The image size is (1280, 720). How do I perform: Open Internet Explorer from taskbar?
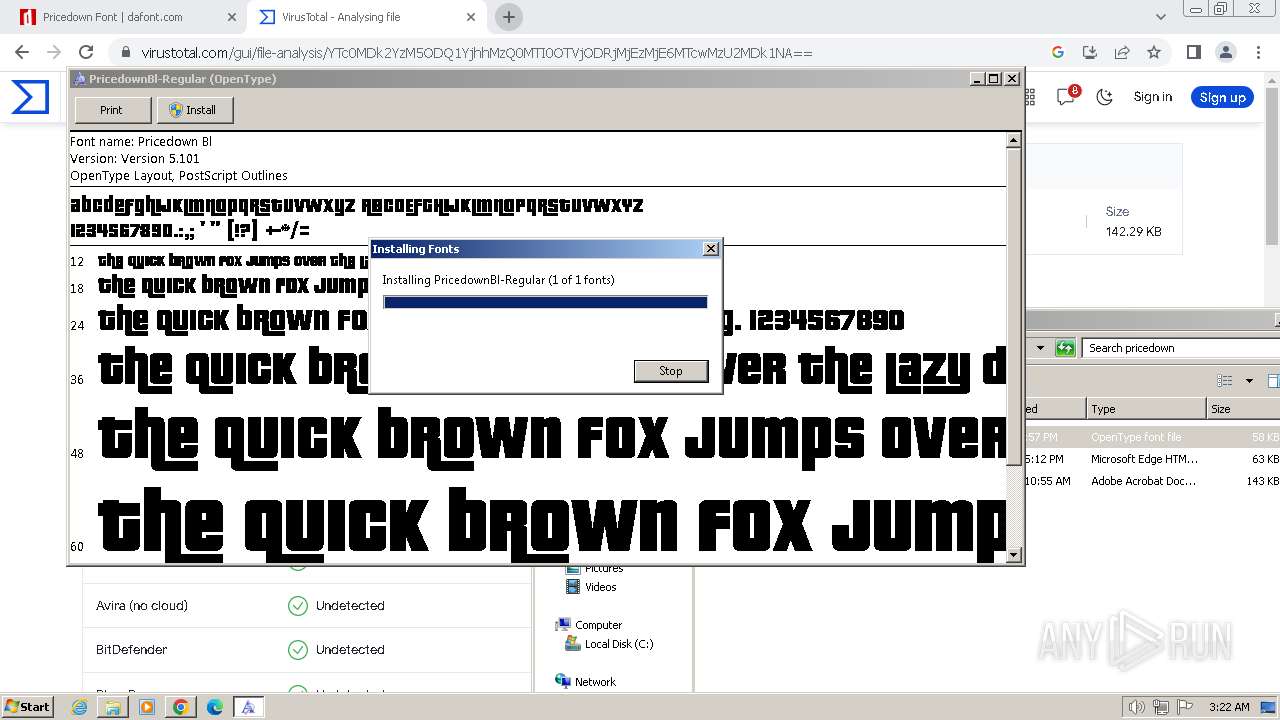[80, 707]
